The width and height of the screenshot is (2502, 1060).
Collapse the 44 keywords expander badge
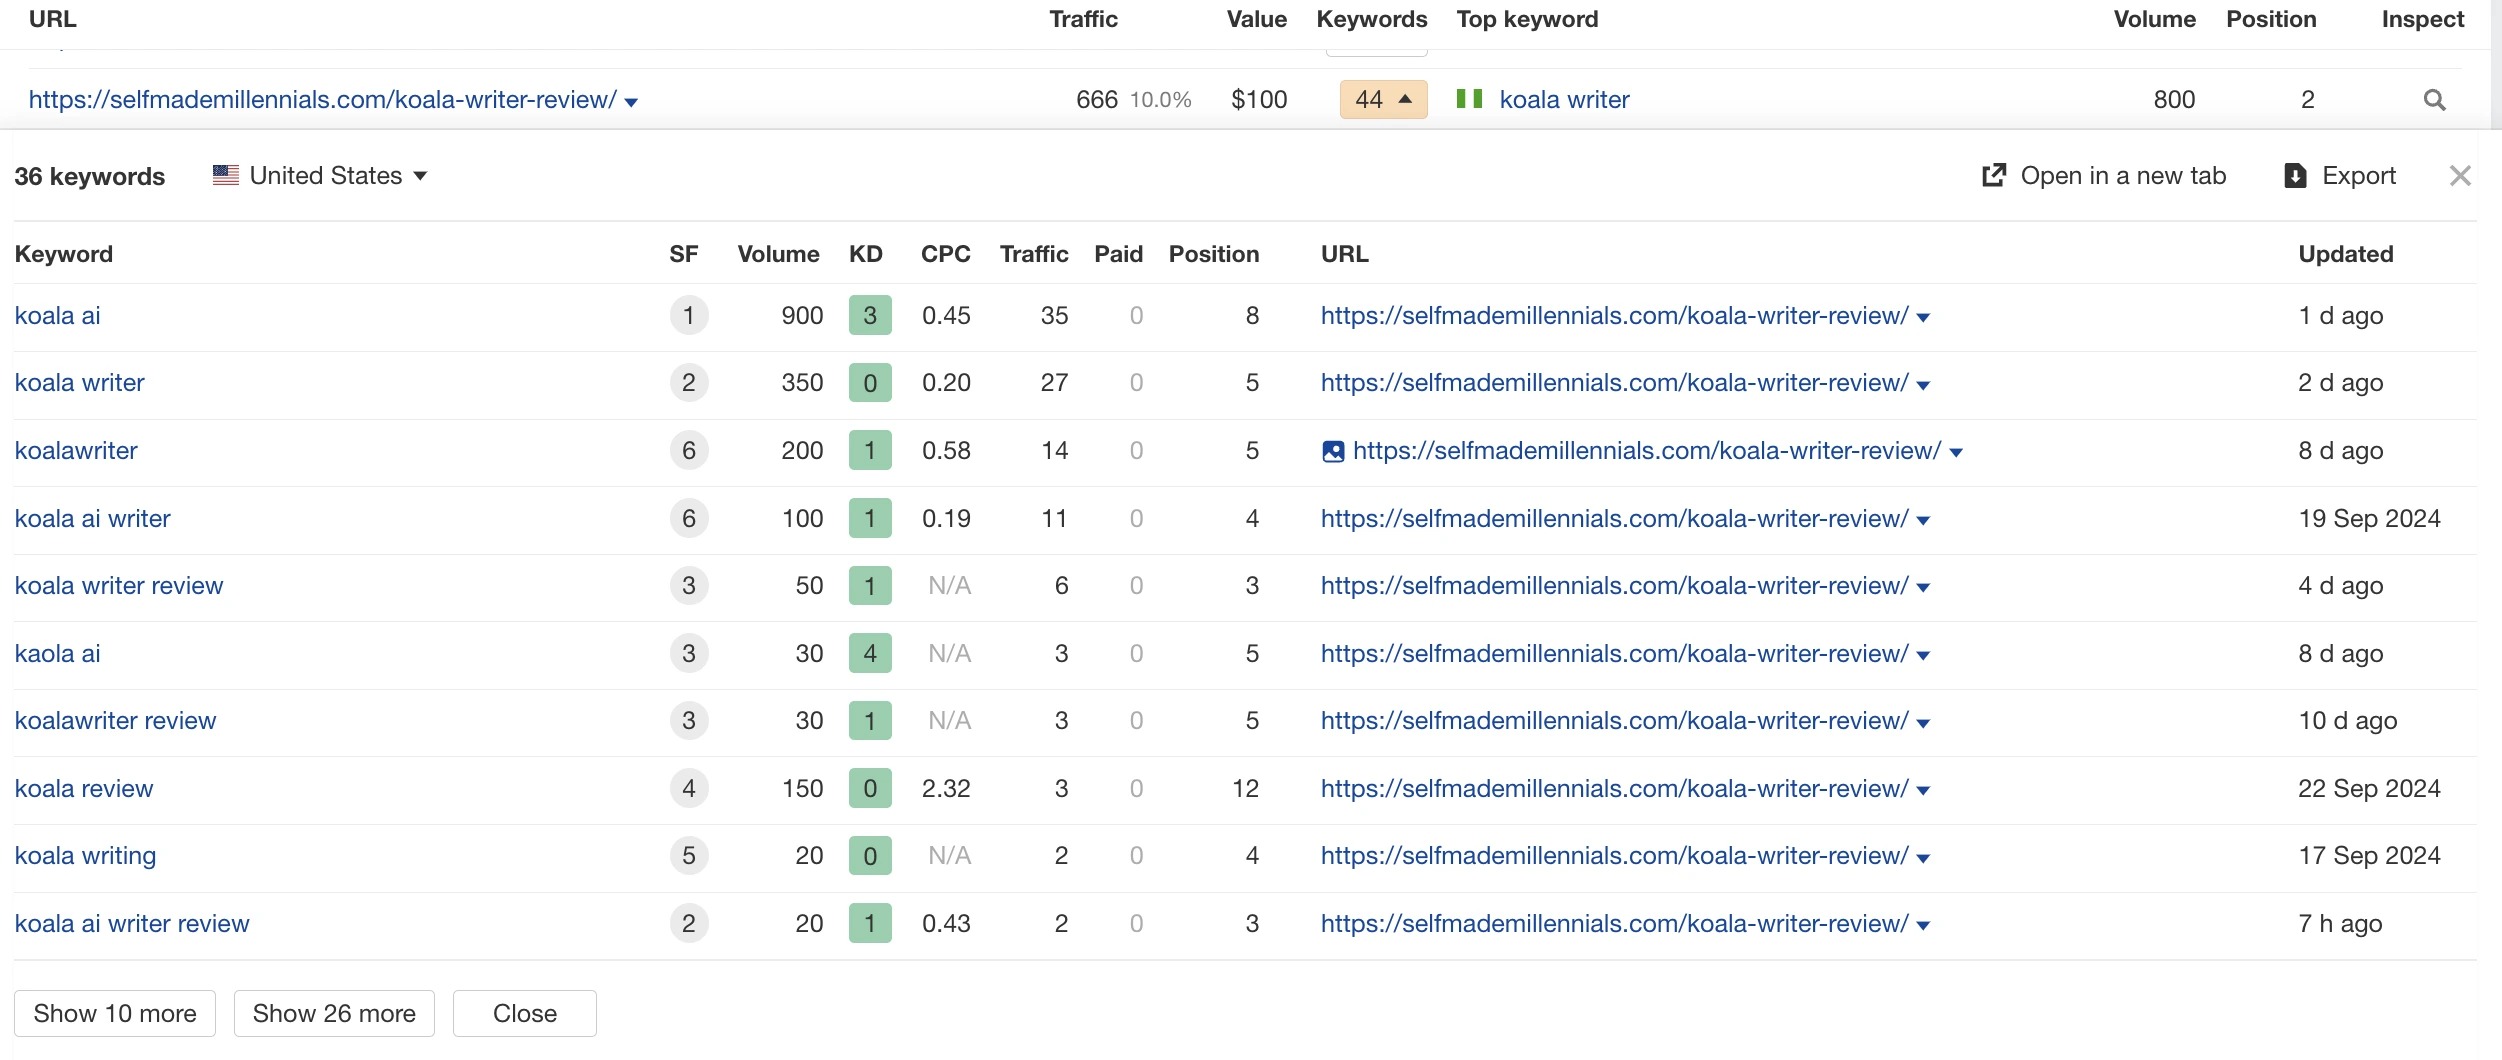[x=1383, y=100]
